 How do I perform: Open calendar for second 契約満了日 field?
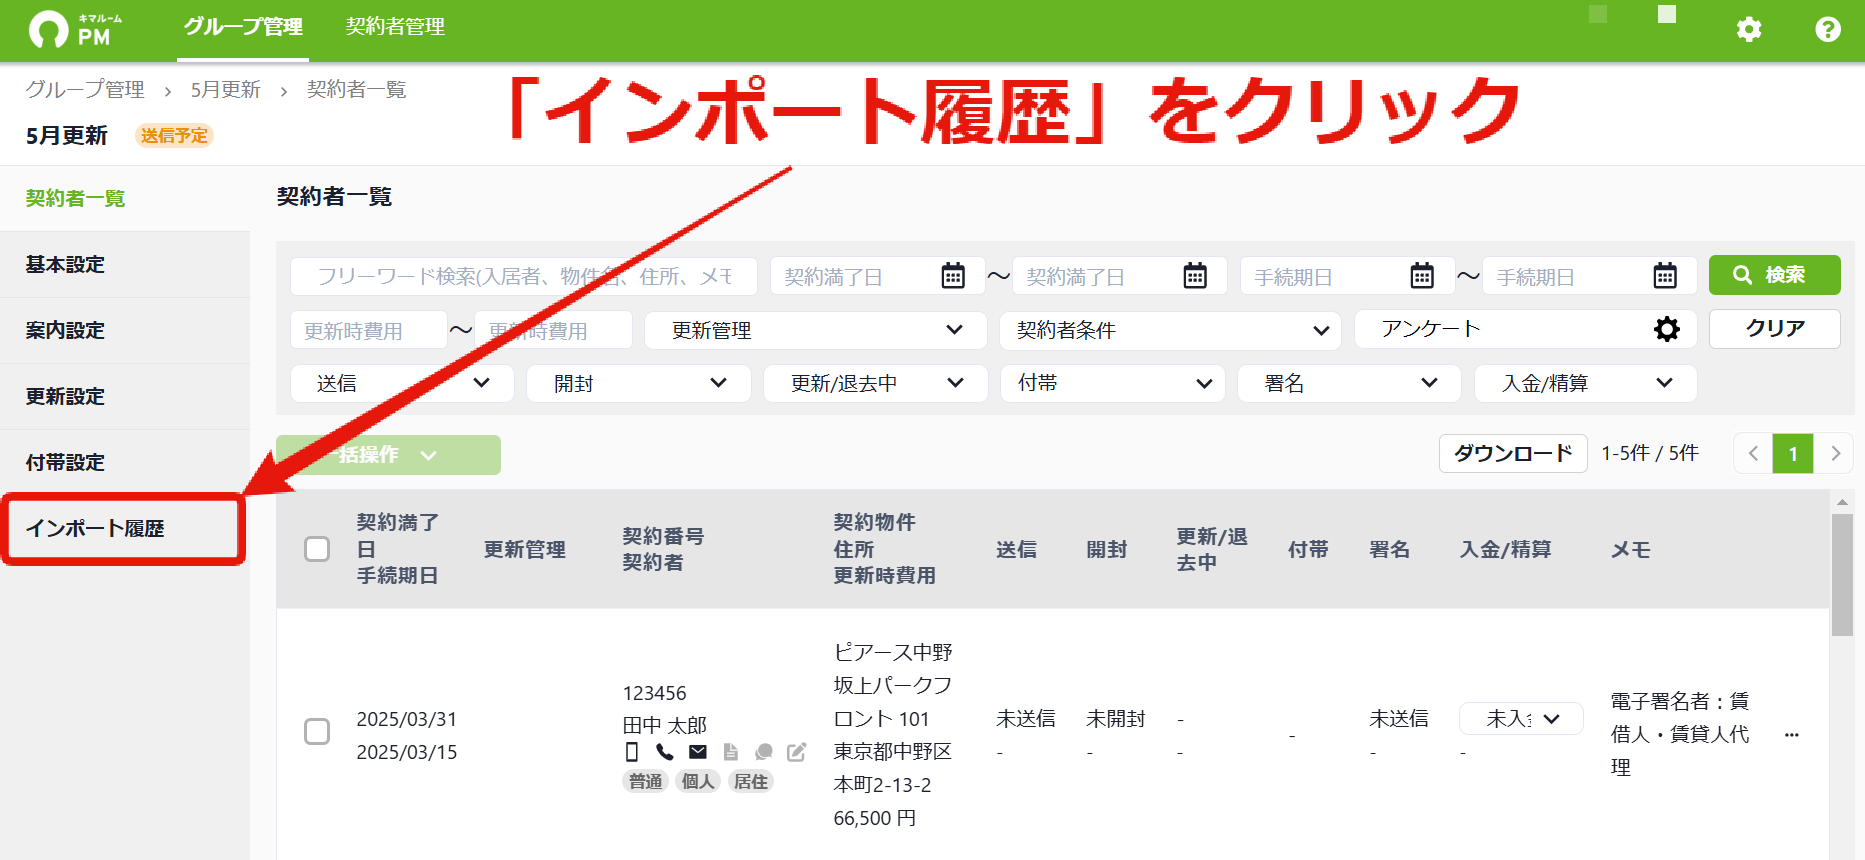(1195, 276)
